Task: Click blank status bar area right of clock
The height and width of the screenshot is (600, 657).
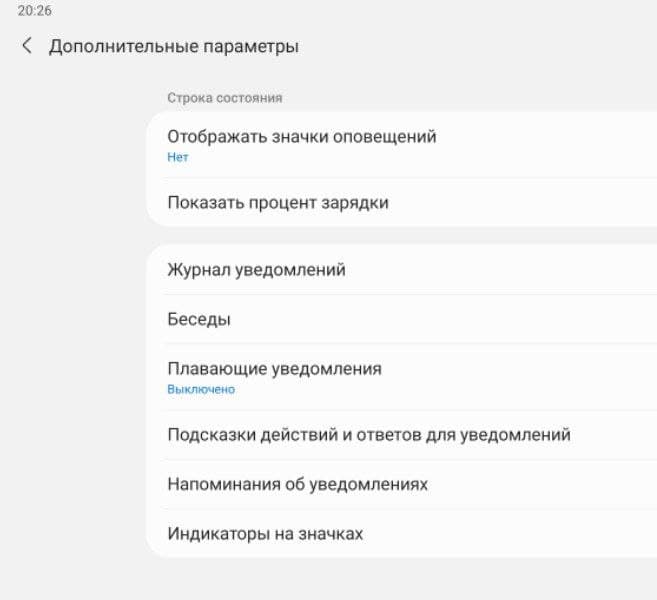Action: pos(350,11)
